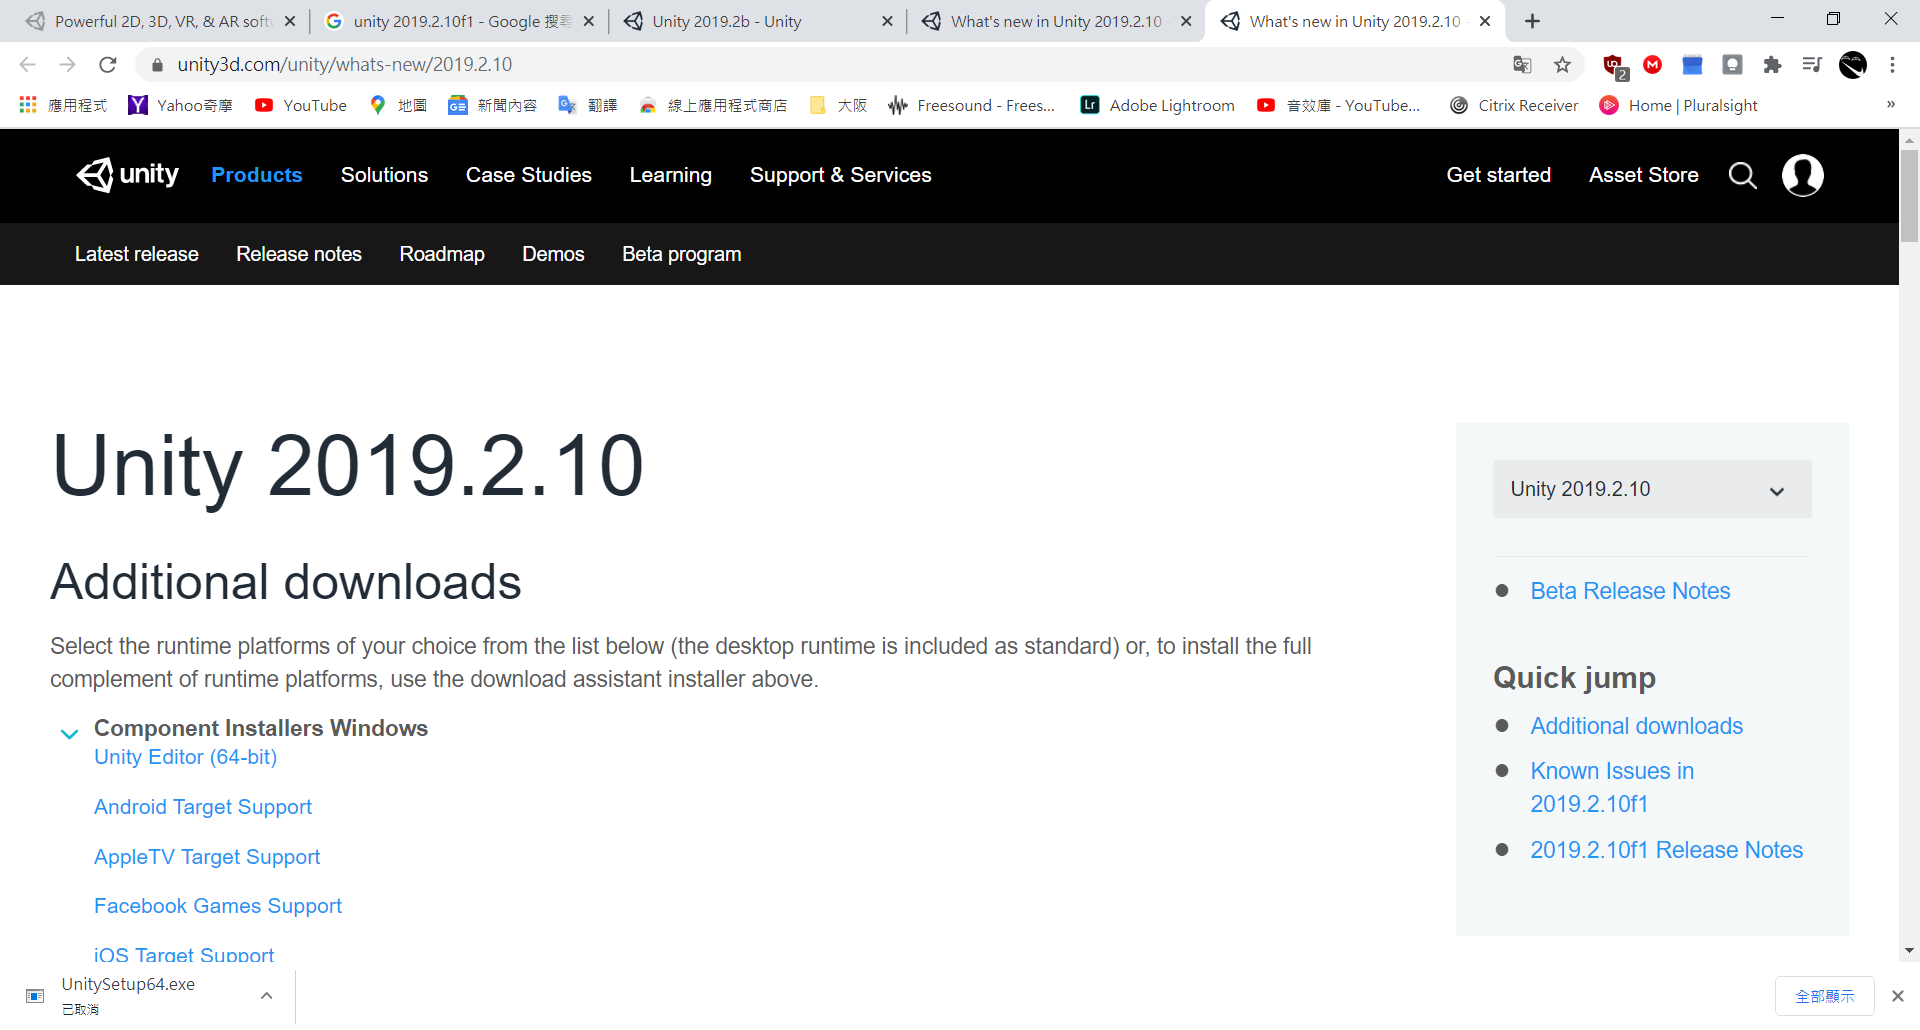Open the Home Pluralsight bookmark

1679,105
